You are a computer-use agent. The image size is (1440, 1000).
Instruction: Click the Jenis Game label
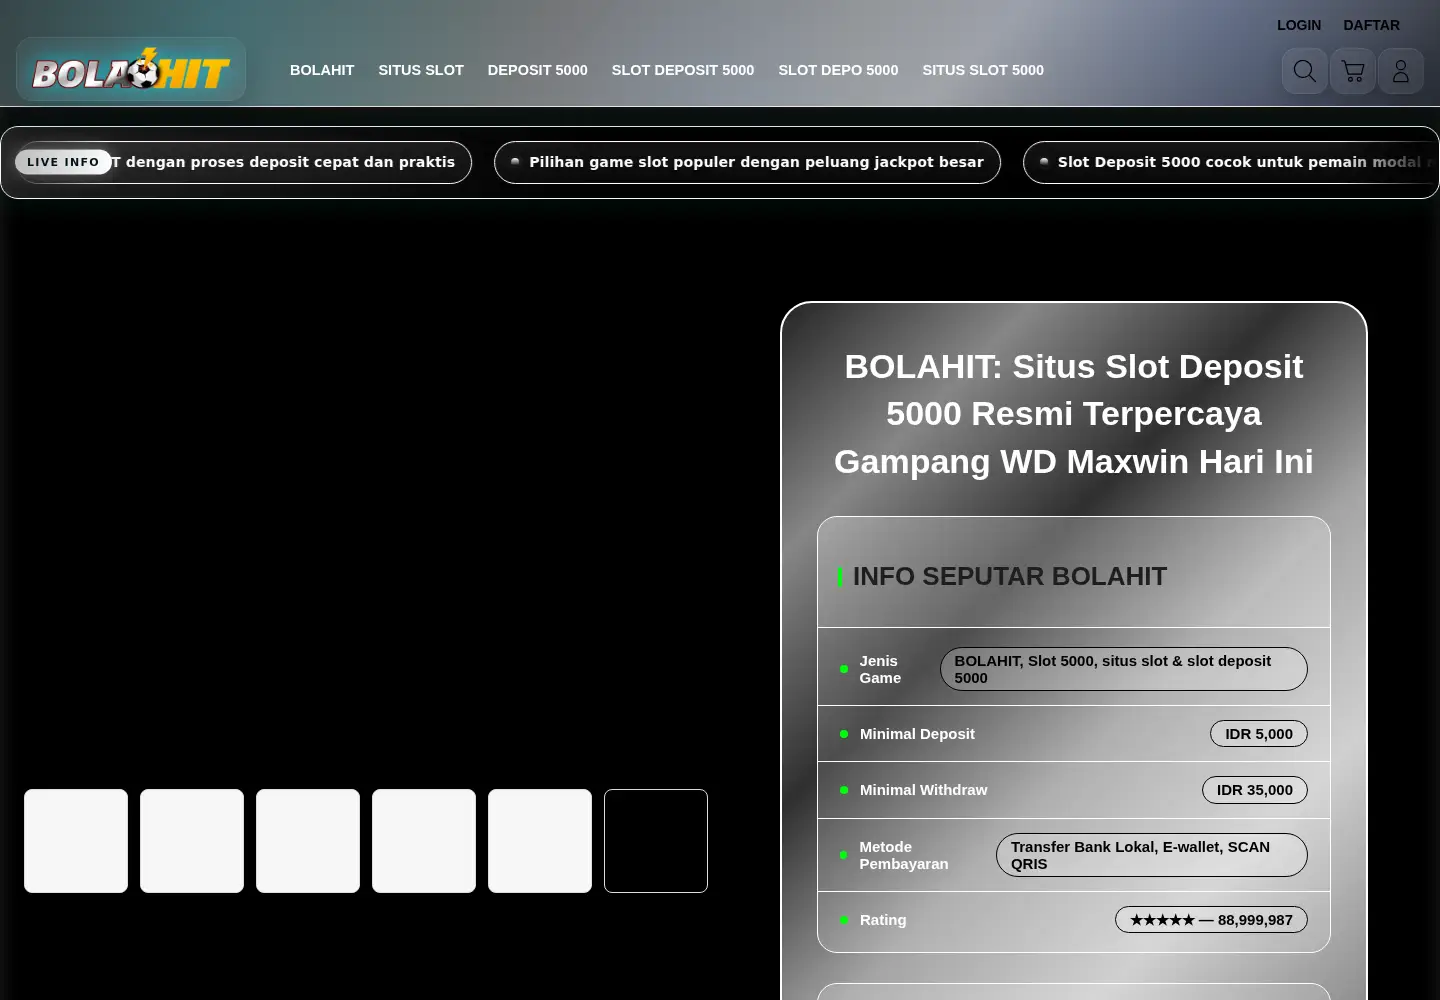click(x=880, y=669)
